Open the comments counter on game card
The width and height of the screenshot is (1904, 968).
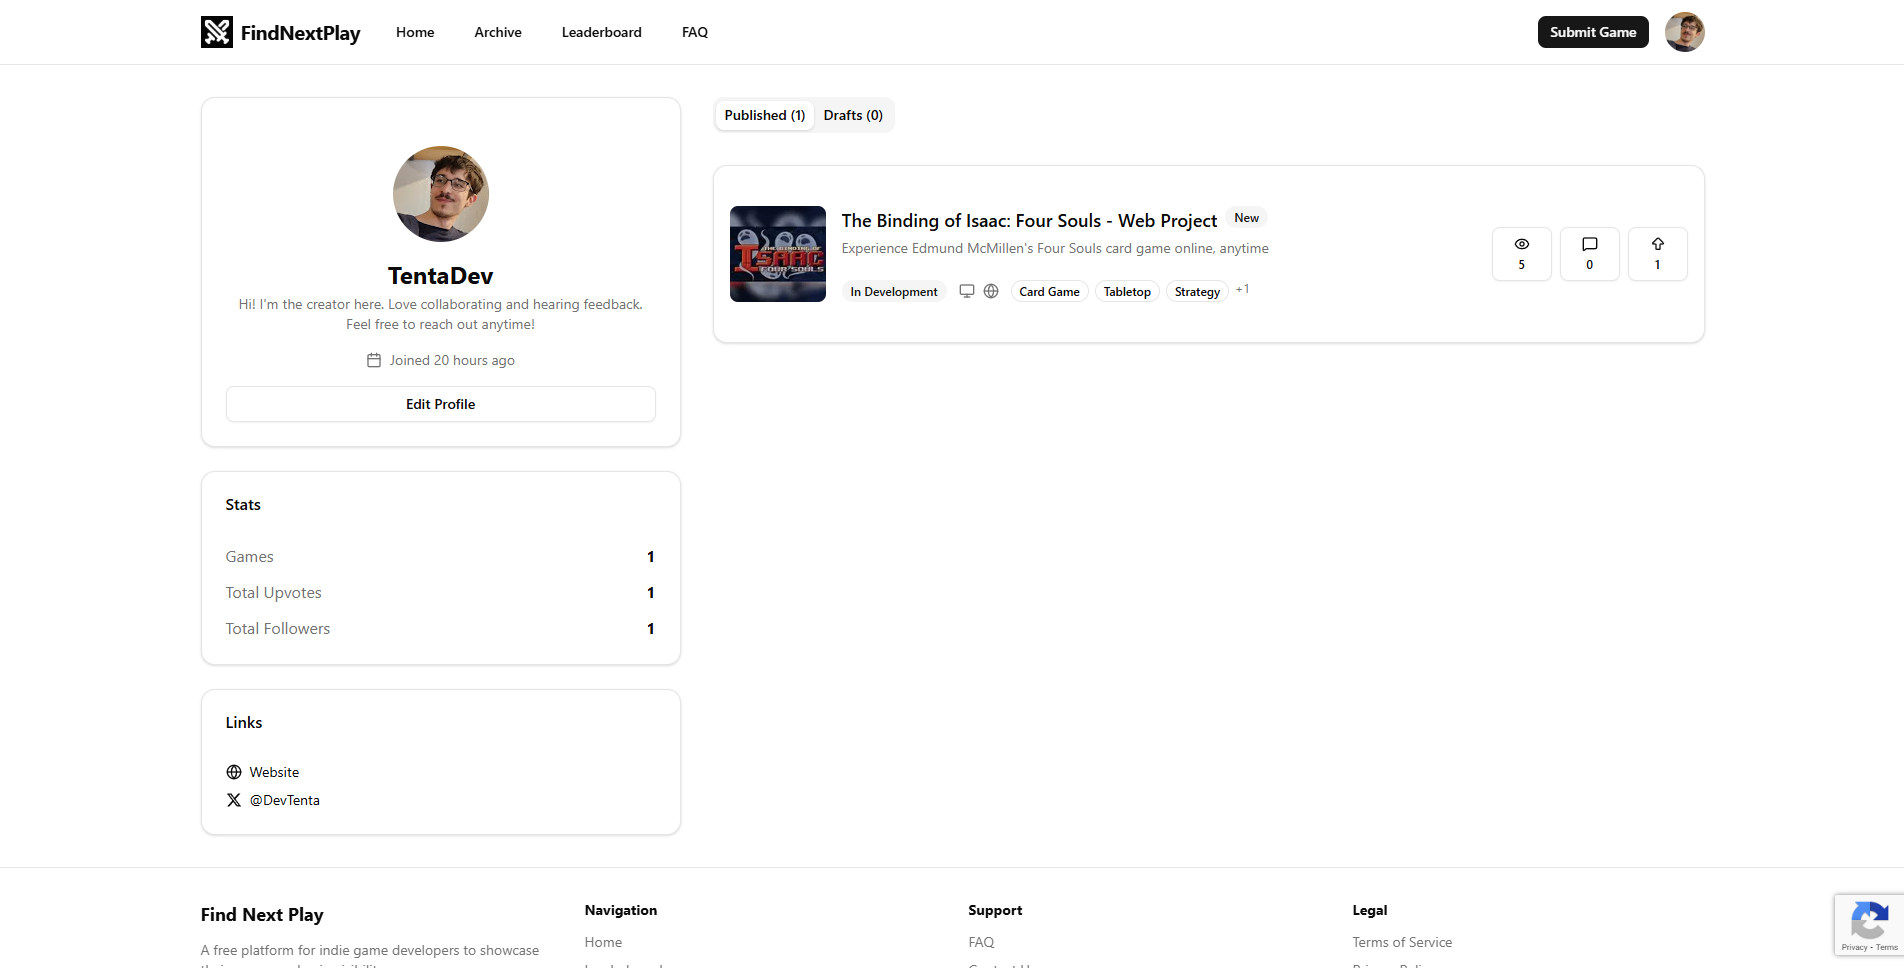1589,254
